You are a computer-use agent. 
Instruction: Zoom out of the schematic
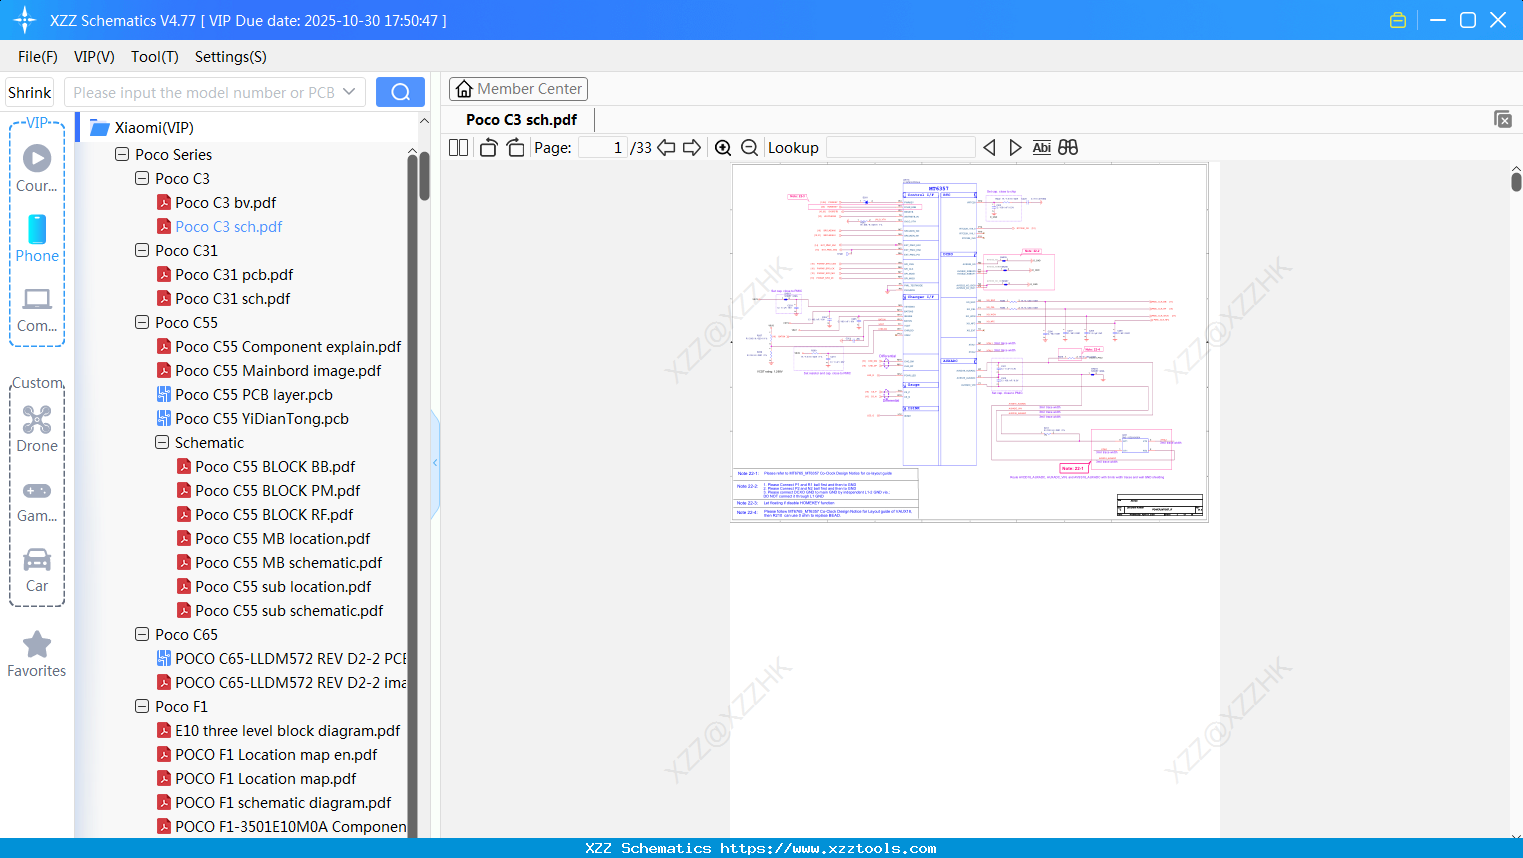coord(749,148)
